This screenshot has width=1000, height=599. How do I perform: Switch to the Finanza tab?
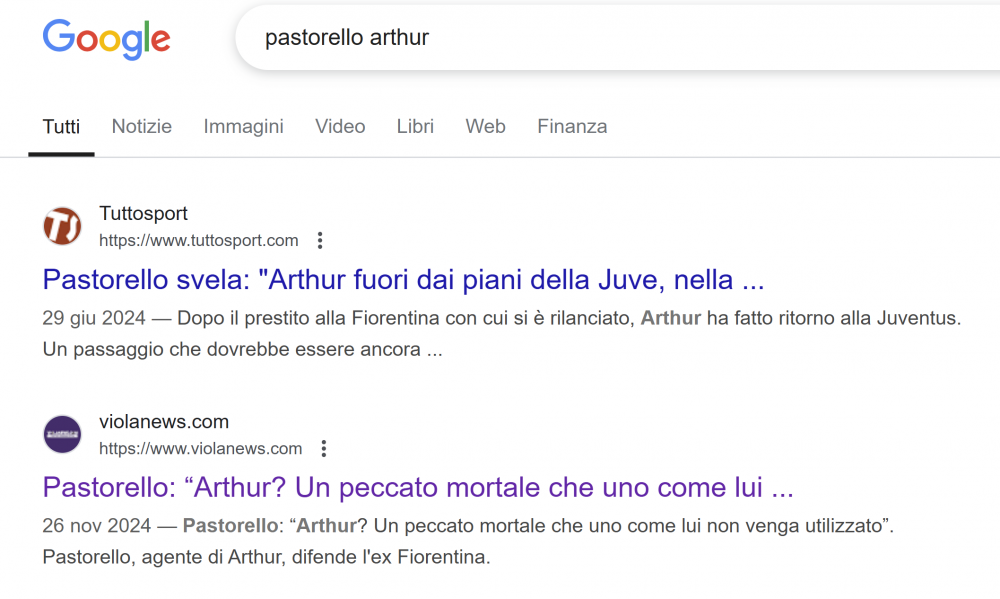[x=572, y=126]
